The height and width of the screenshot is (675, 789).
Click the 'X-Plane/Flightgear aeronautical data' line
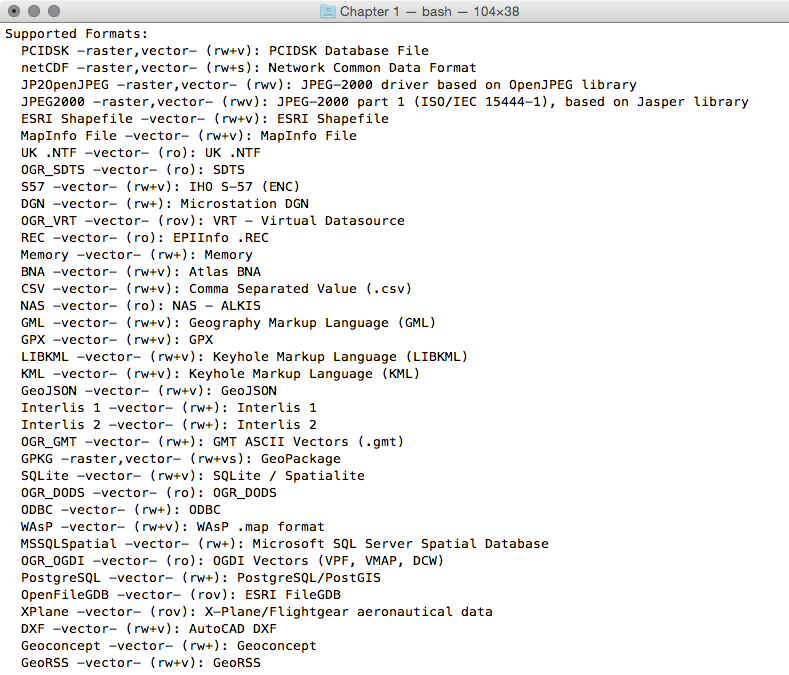(256, 612)
